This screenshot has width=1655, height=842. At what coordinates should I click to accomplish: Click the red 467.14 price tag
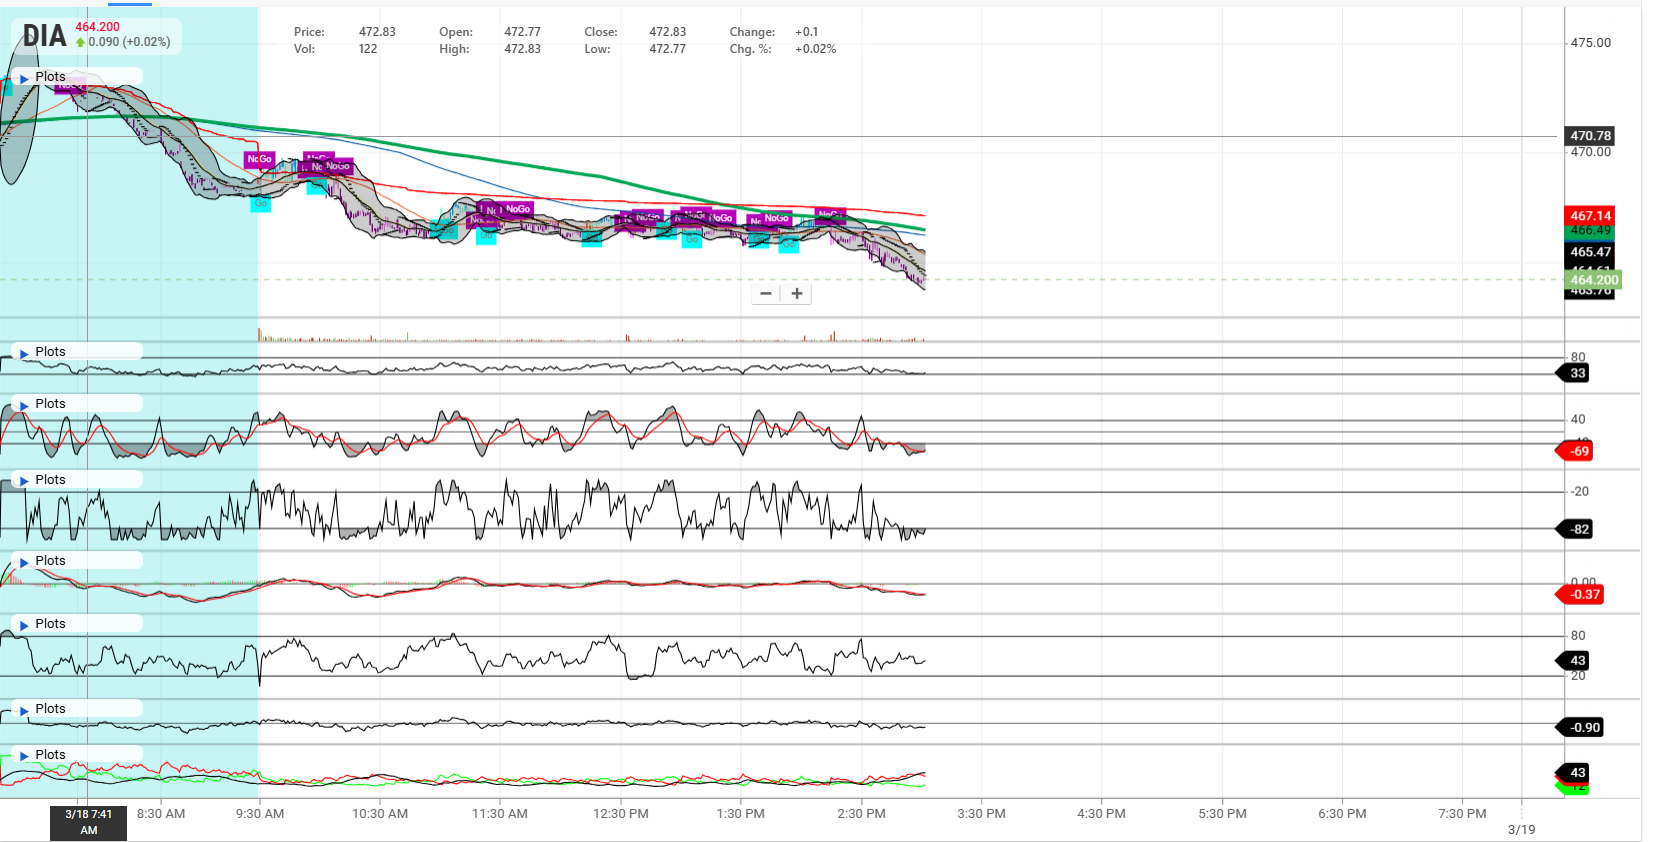point(1590,216)
